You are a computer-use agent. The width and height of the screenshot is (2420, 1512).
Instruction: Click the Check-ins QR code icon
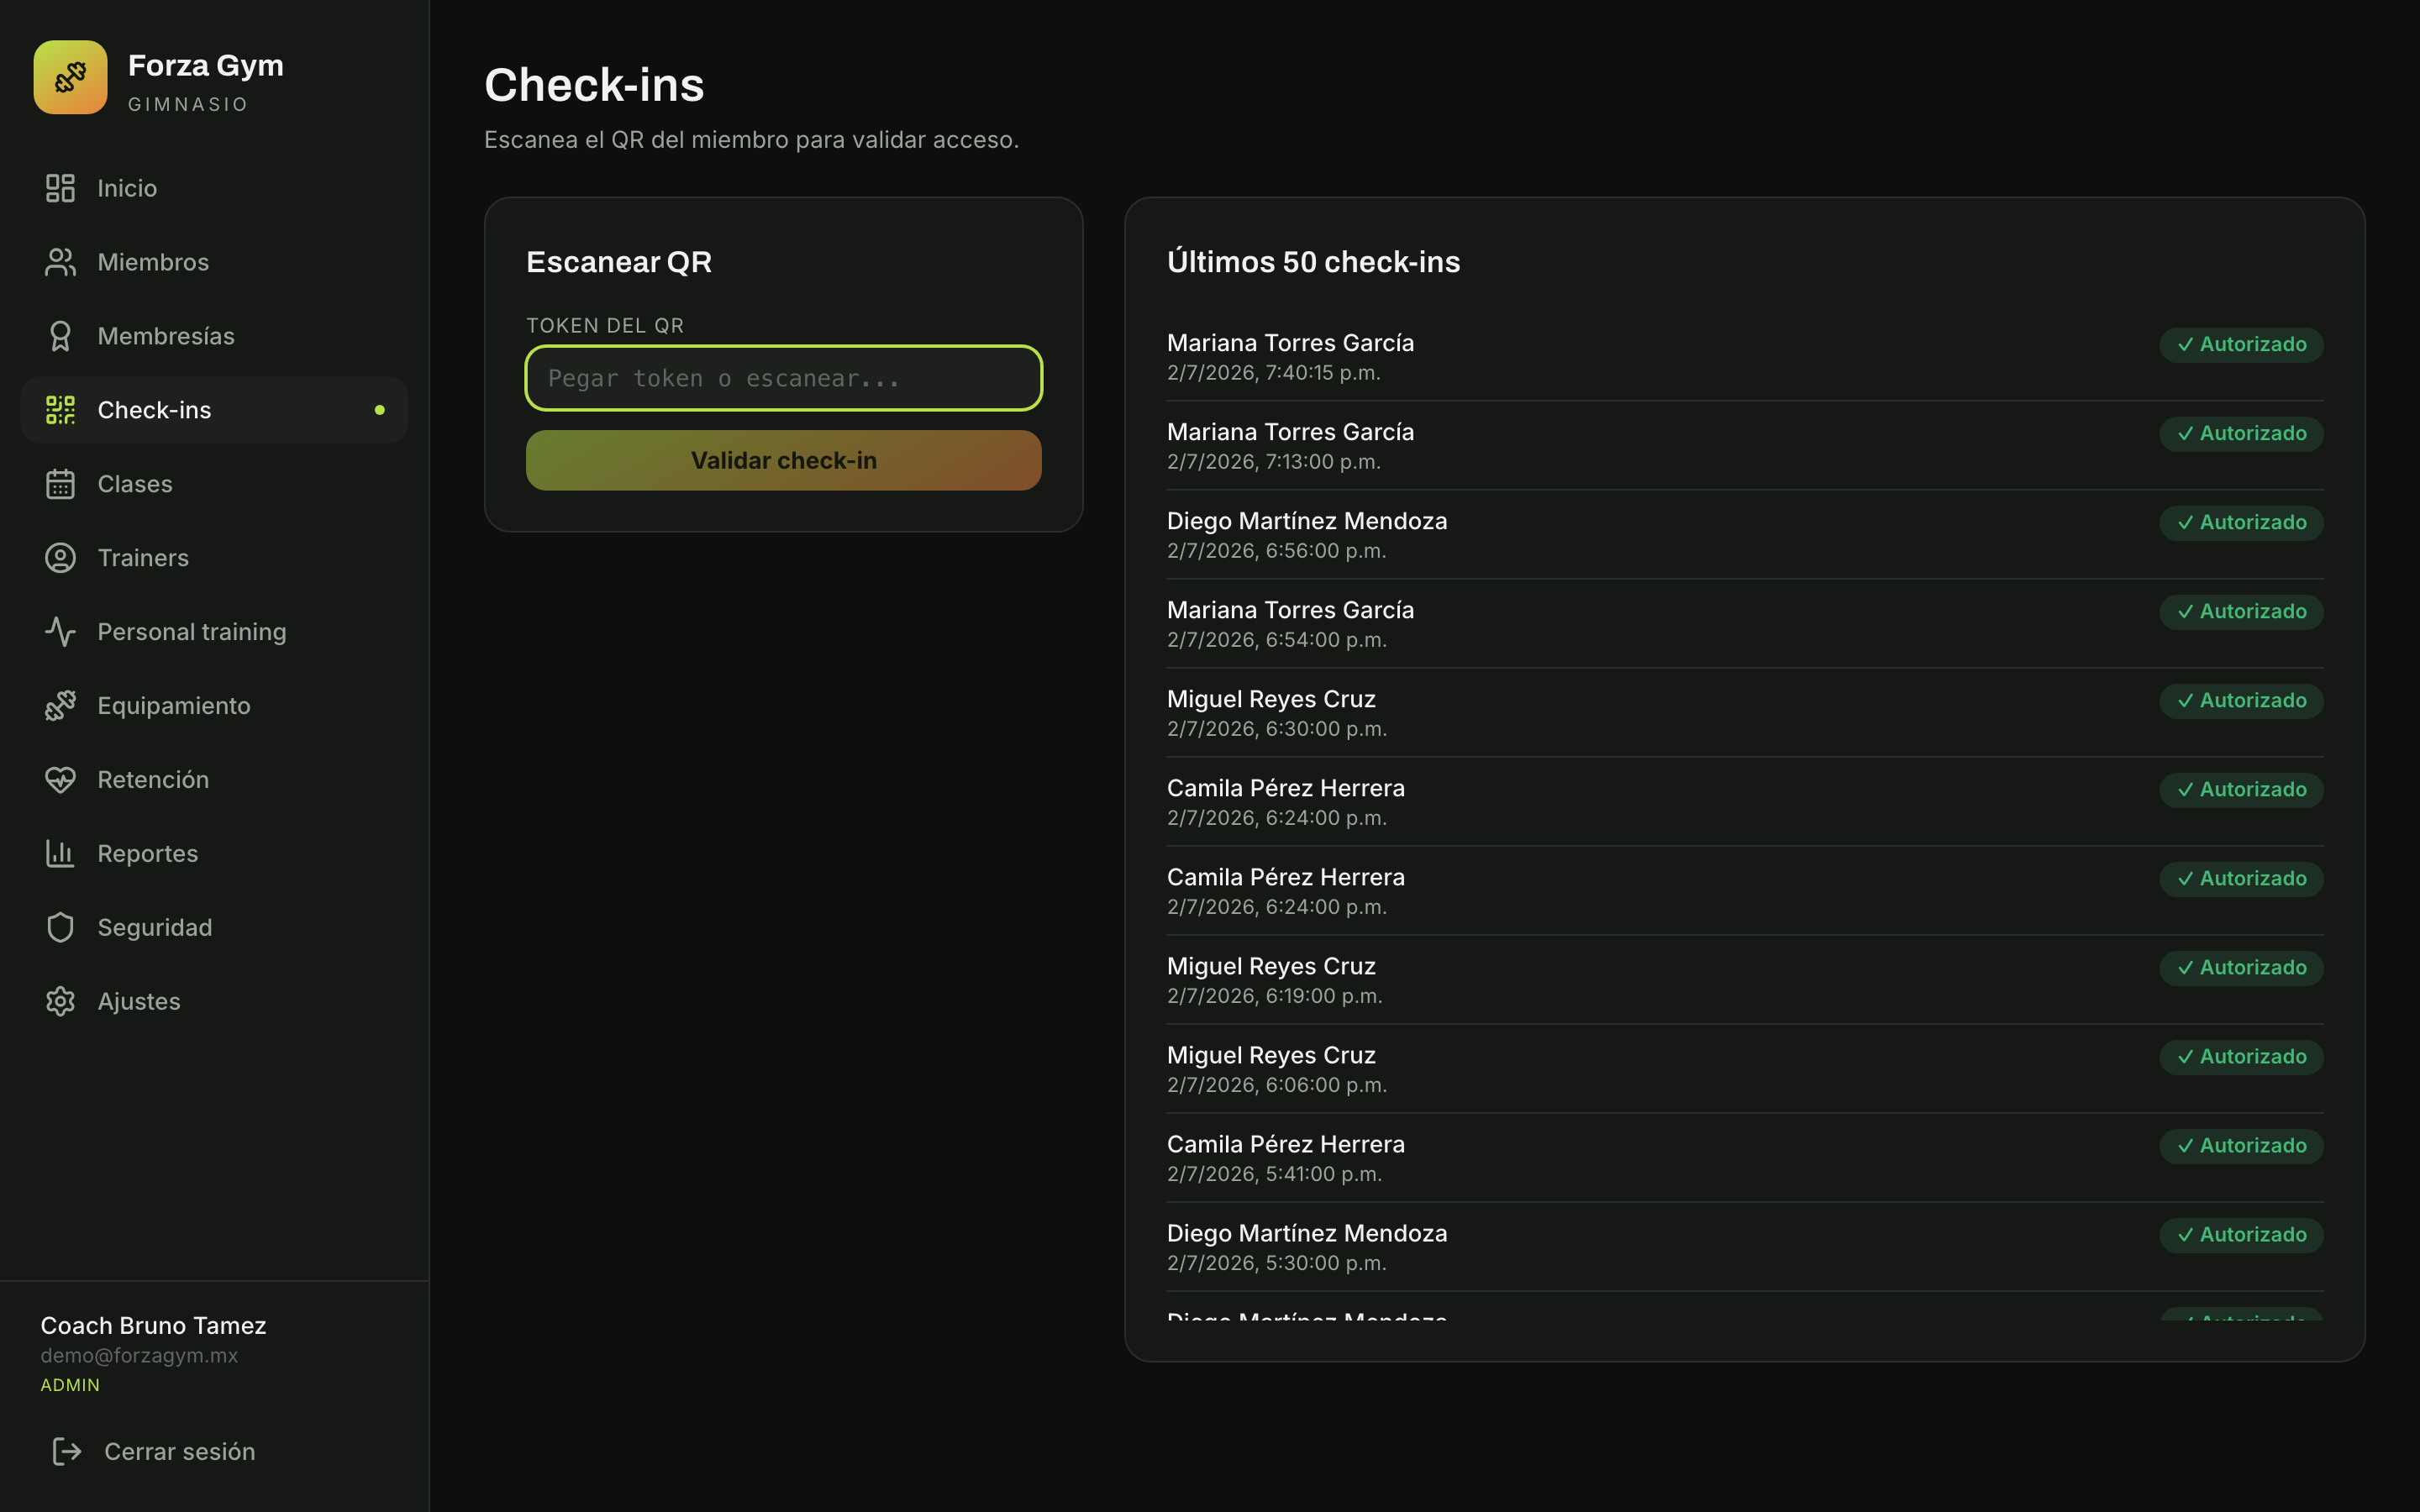[60, 410]
